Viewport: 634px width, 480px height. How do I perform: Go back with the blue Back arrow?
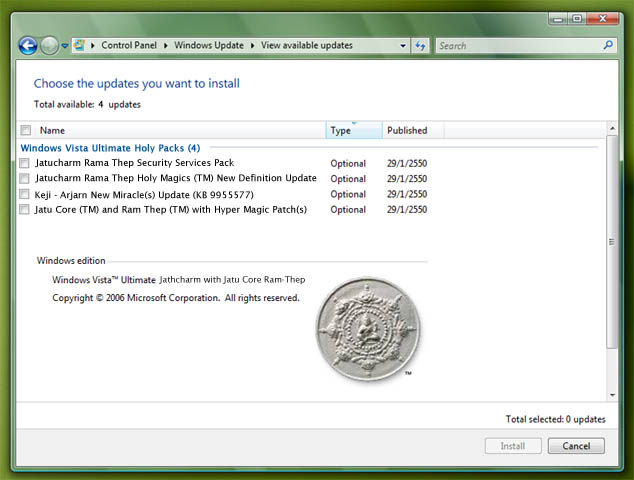[x=28, y=46]
